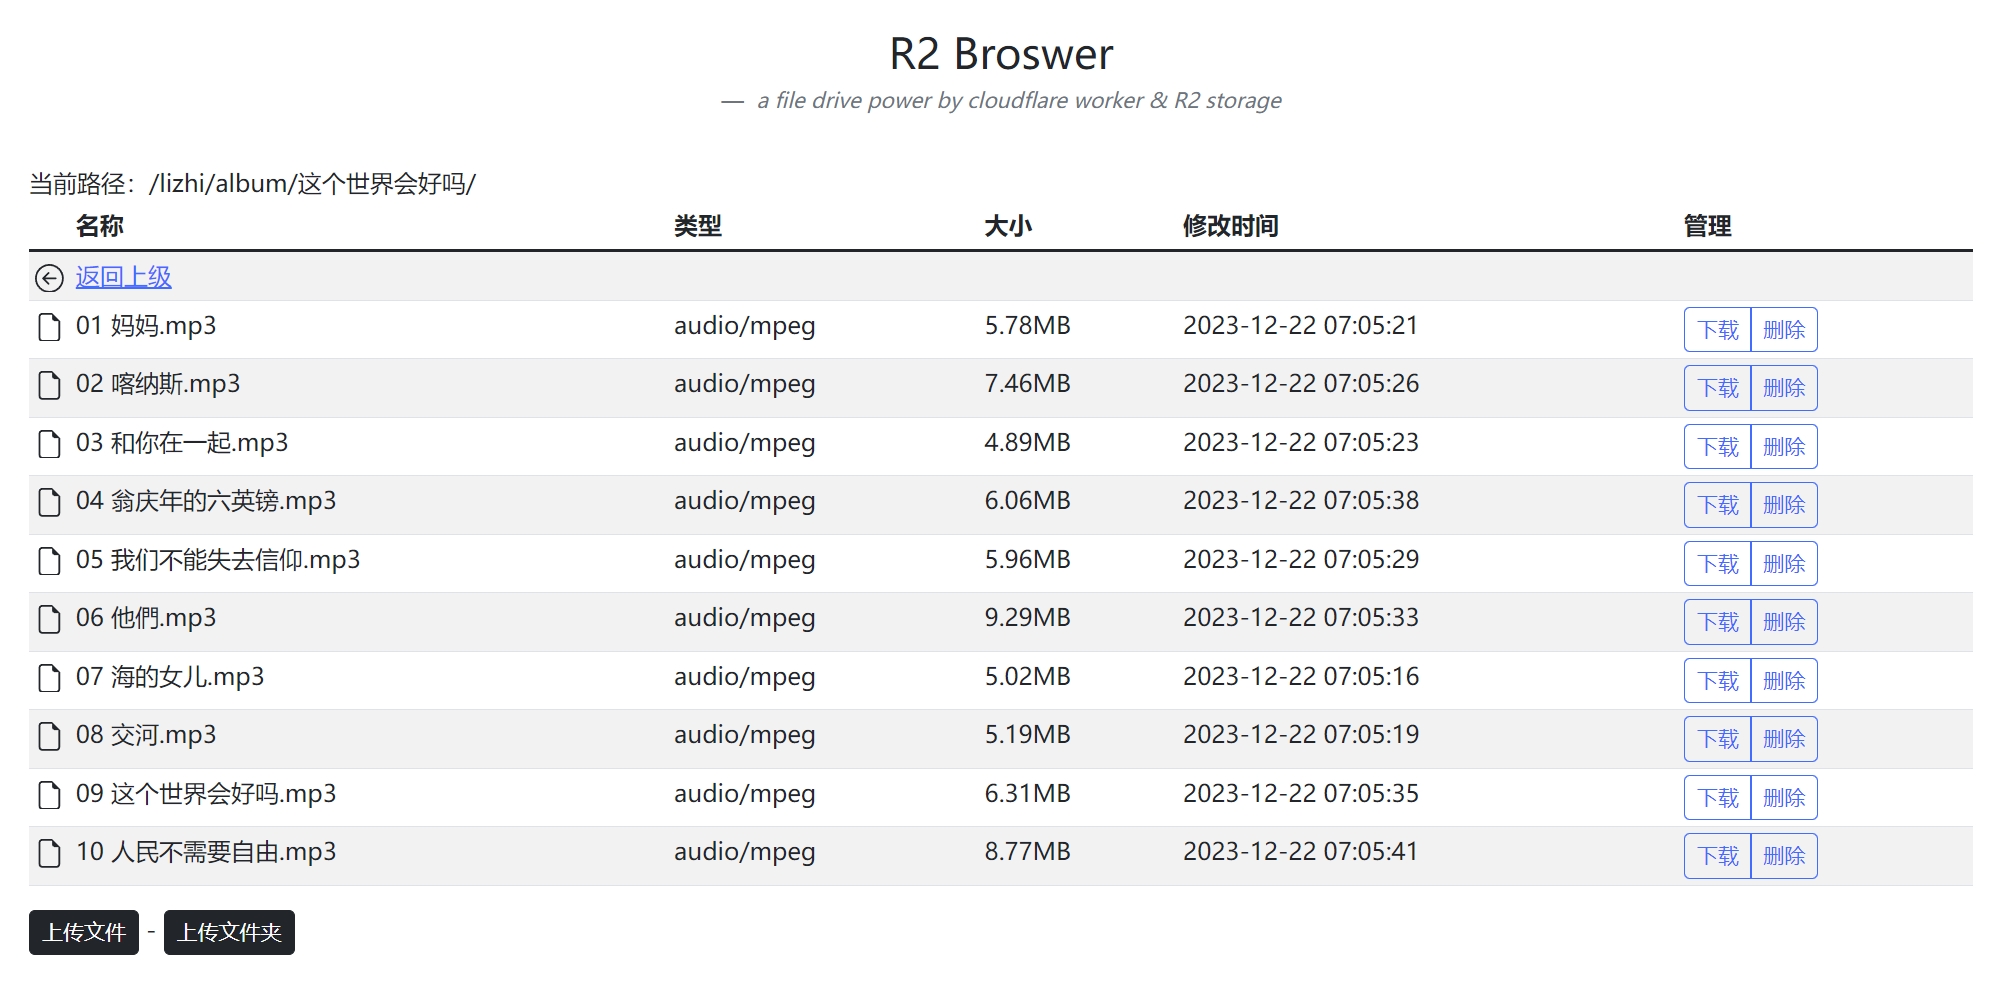Click file icon beside 01 妈妈.mp3

tap(49, 327)
